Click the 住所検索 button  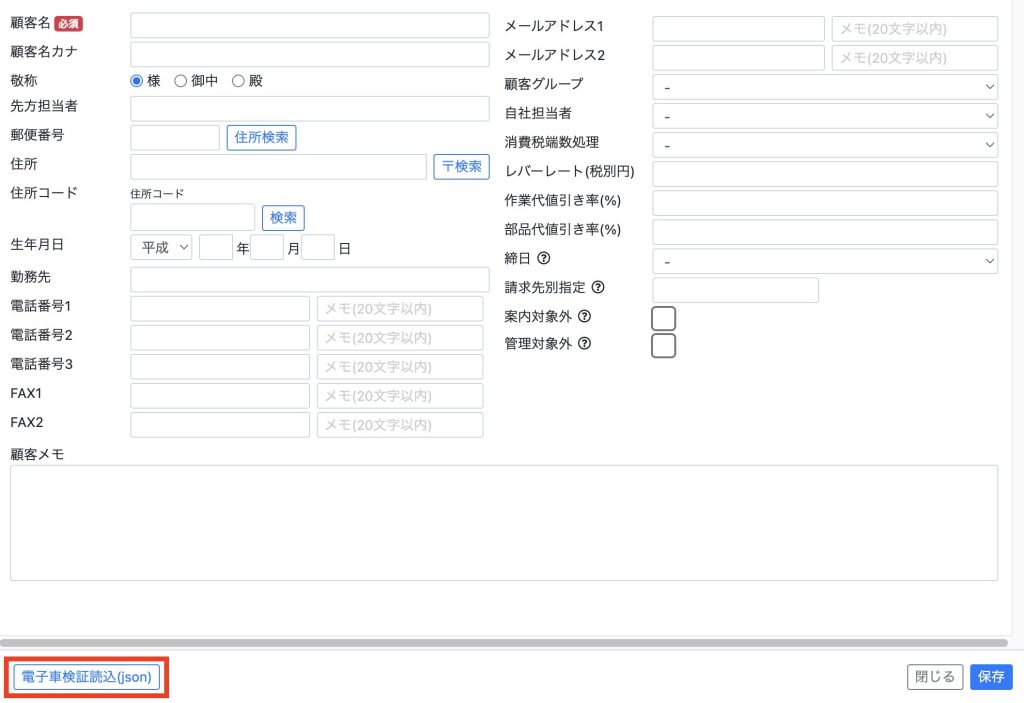click(x=261, y=138)
